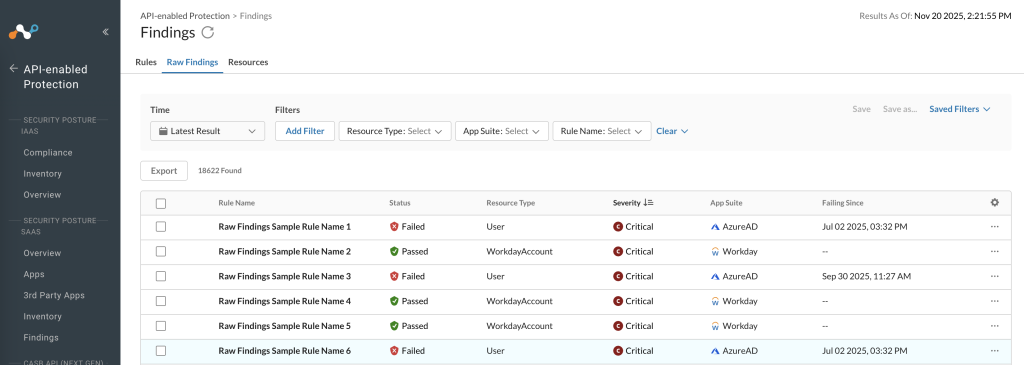Screen dimensions: 1024x365
Task: Switch to the Resources tab
Action: click(x=248, y=62)
